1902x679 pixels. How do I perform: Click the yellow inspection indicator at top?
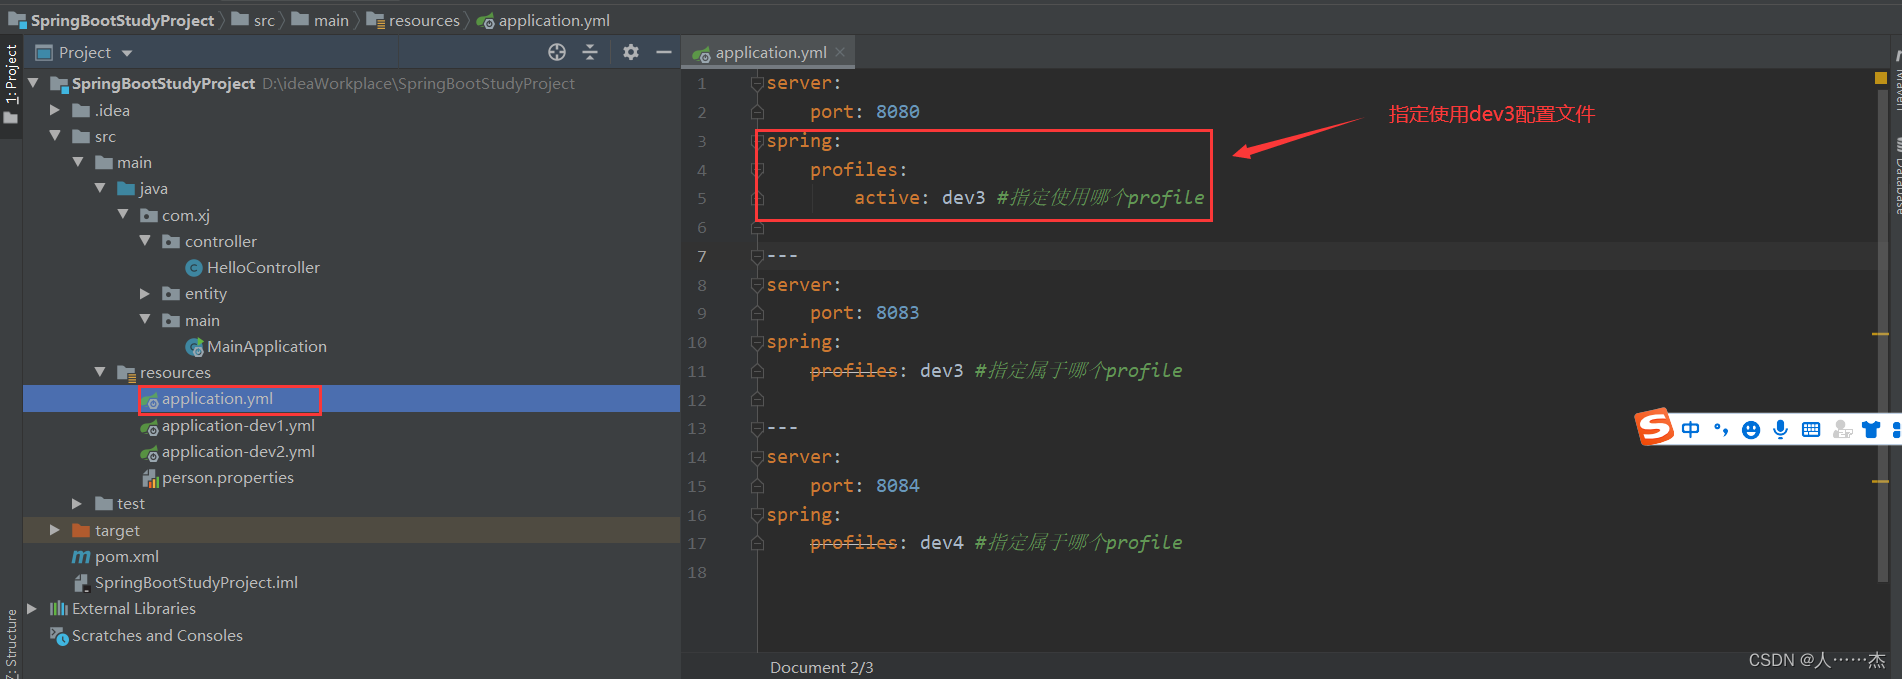(x=1881, y=77)
